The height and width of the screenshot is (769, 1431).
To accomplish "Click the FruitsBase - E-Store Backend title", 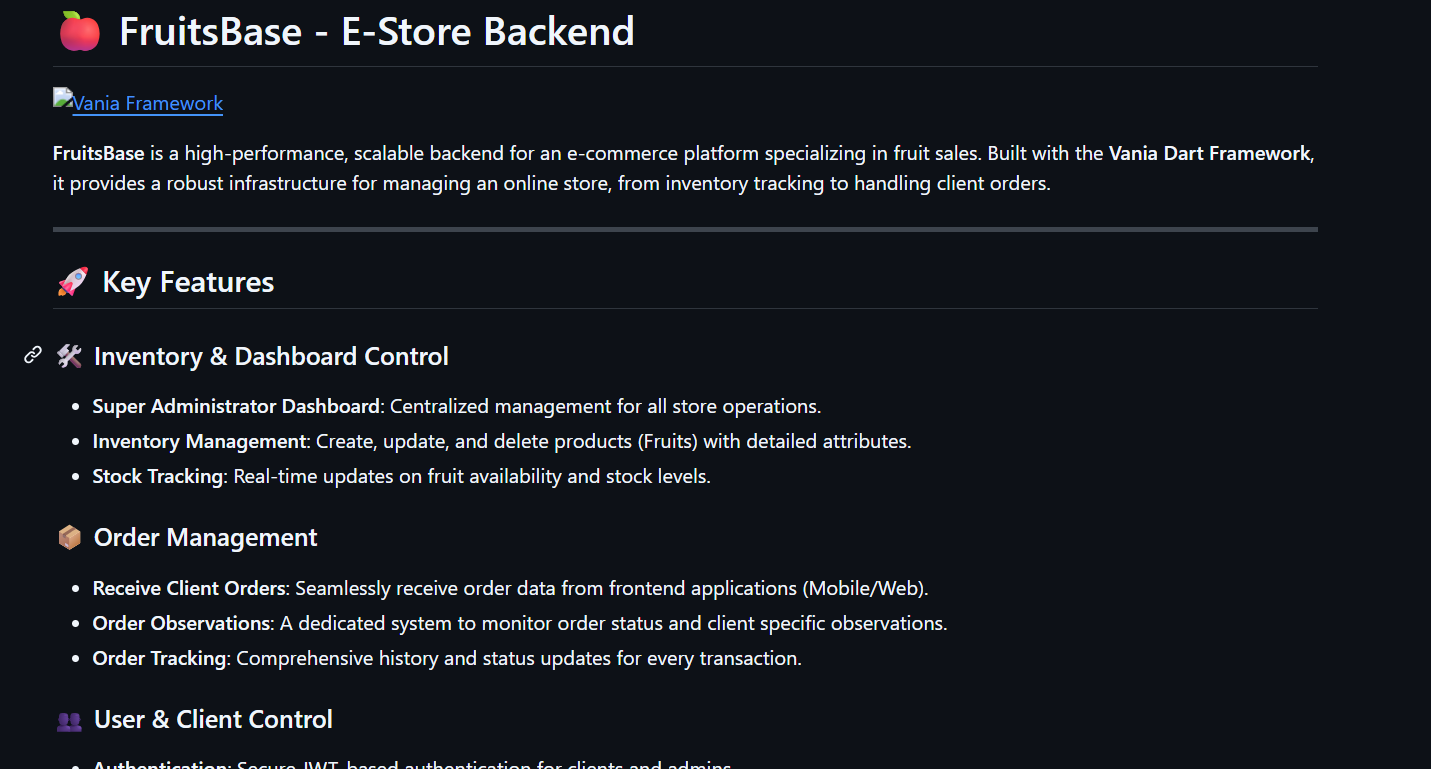I will tap(376, 32).
